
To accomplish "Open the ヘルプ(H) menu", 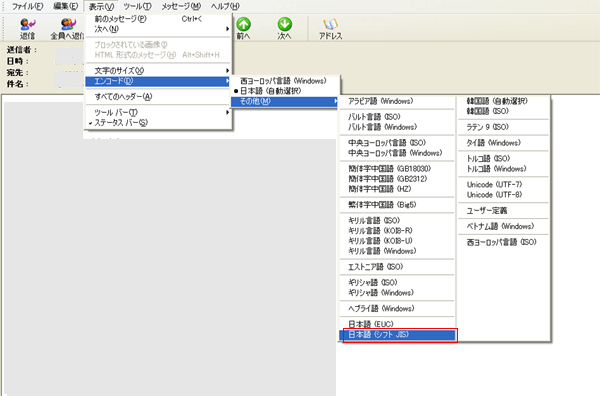I will pos(225,7).
